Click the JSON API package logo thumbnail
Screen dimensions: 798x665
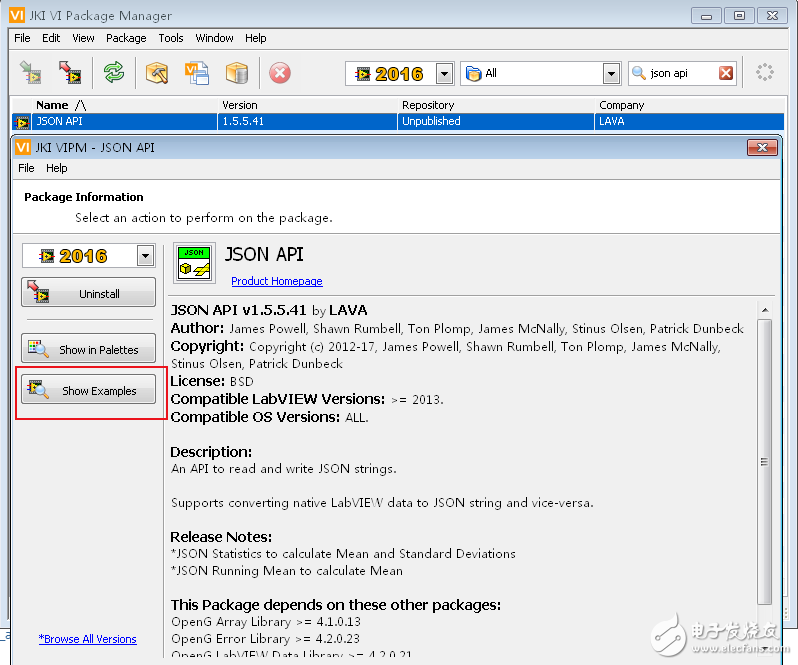click(194, 263)
